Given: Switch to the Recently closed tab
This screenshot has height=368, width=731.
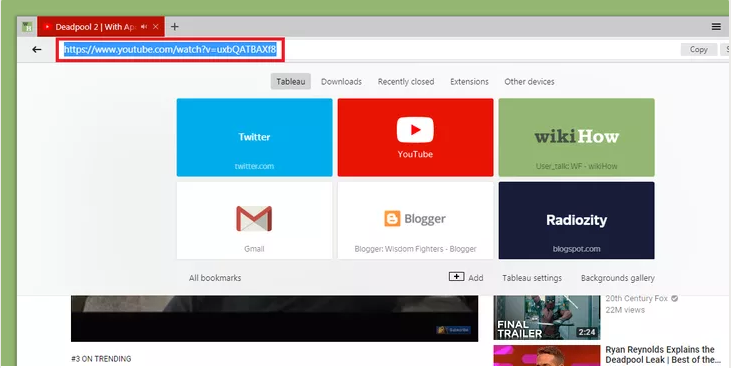Looking at the screenshot, I should [x=406, y=82].
